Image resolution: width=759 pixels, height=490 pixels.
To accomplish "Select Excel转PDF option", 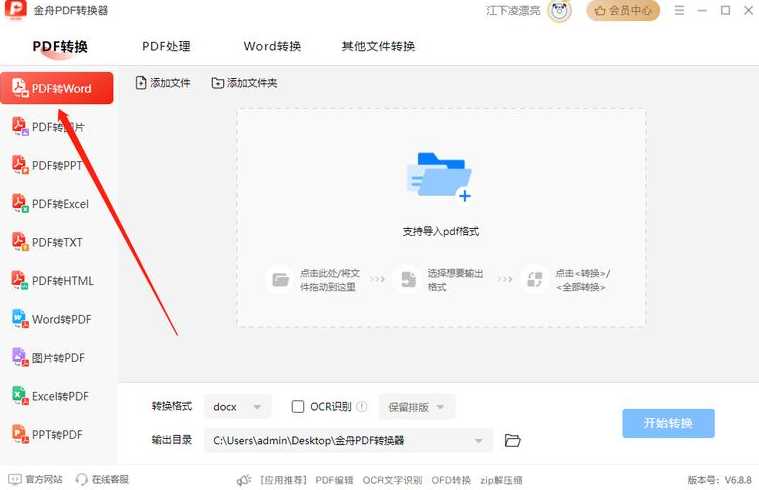I will point(50,396).
